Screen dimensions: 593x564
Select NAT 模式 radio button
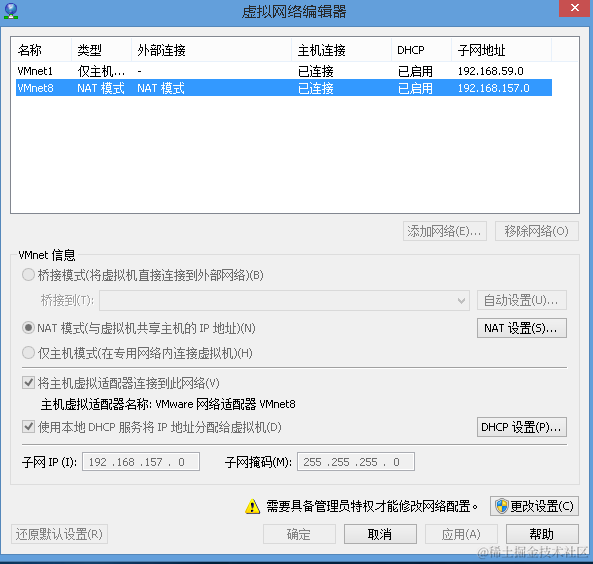(x=28, y=328)
